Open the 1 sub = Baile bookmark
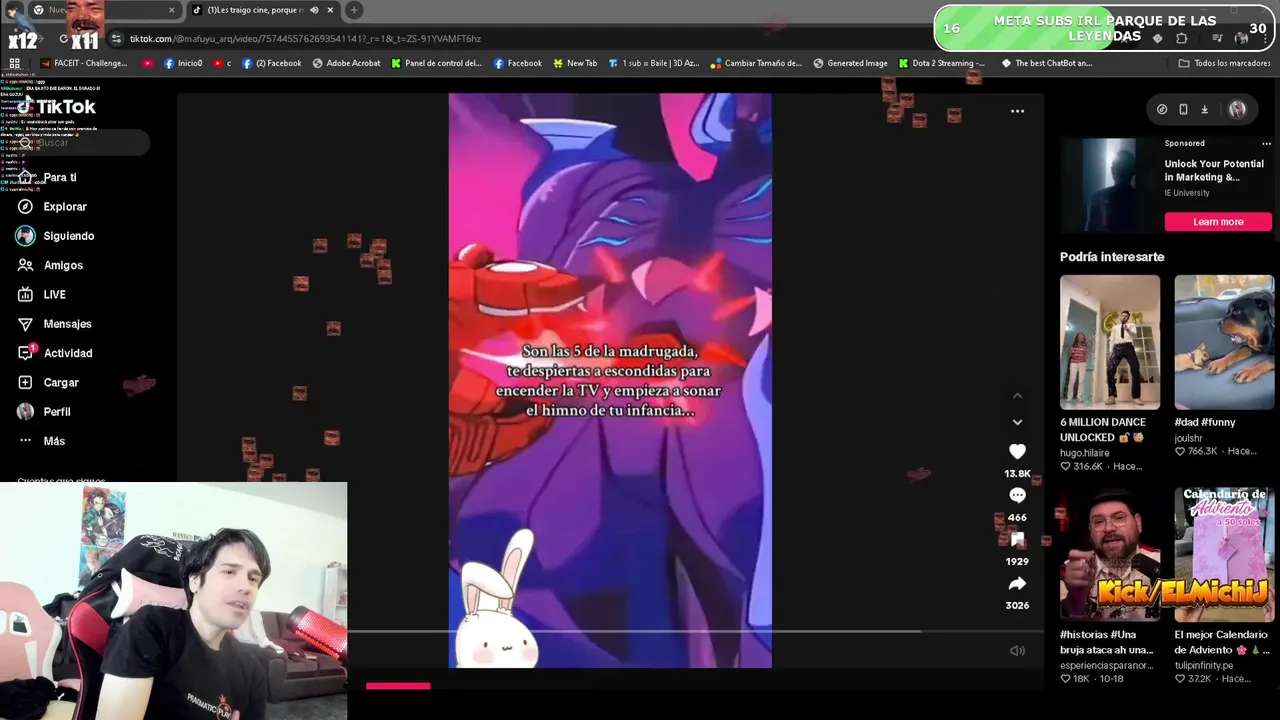Image resolution: width=1280 pixels, height=720 pixels. [654, 63]
